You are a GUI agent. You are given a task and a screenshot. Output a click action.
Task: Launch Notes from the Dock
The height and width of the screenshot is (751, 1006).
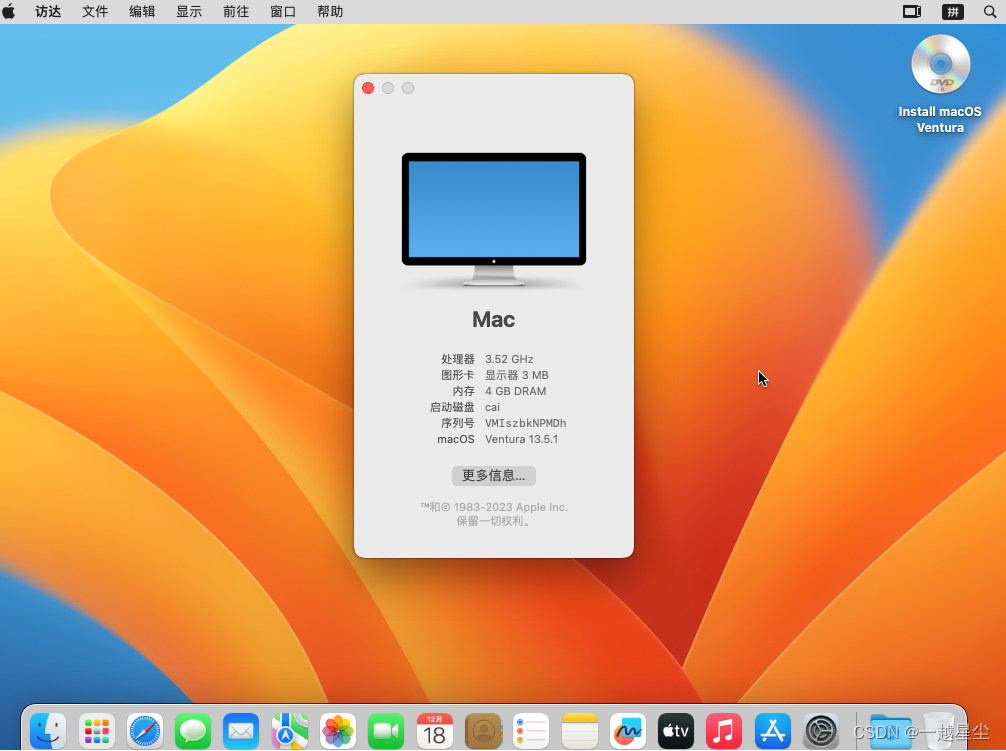[579, 730]
